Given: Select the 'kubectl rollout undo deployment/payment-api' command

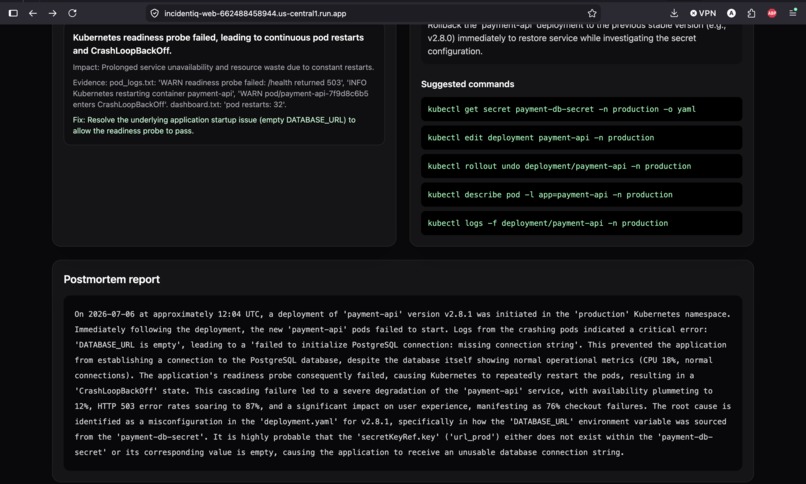Looking at the screenshot, I should [581, 166].
